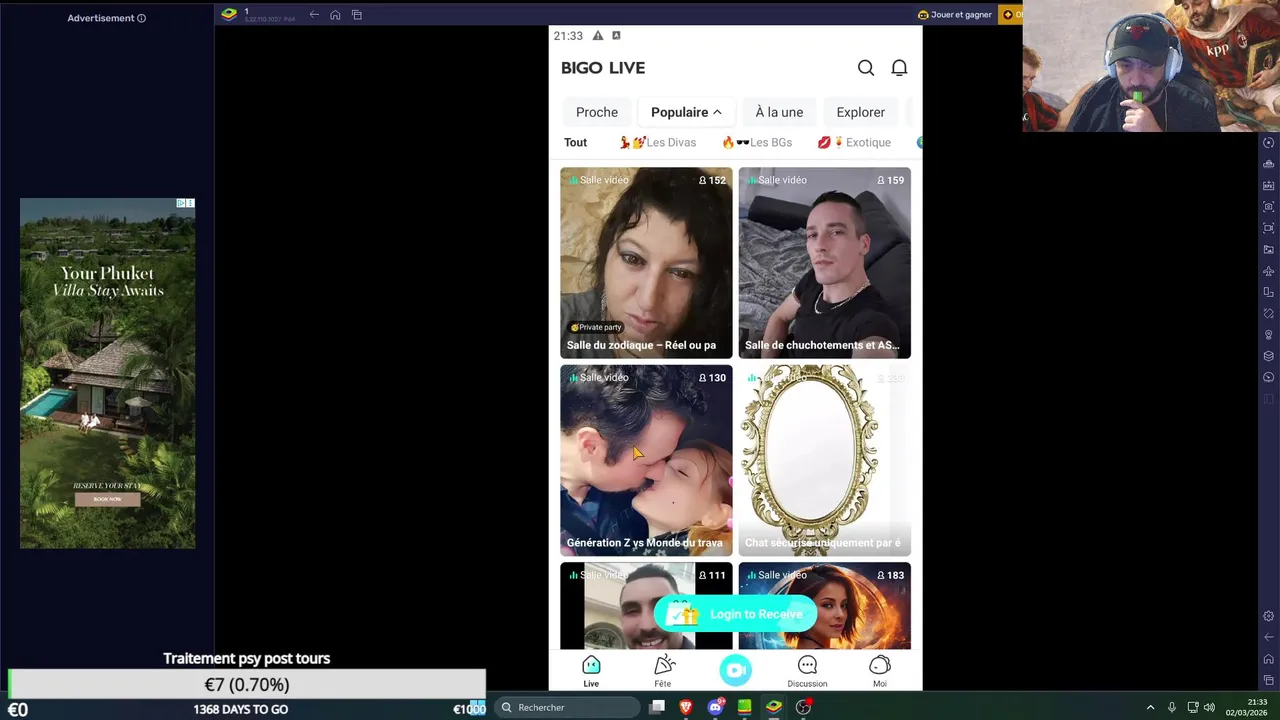This screenshot has width=1280, height=720.
Task: Click the APK install icon in right sidebar
Action: [x=1269, y=185]
